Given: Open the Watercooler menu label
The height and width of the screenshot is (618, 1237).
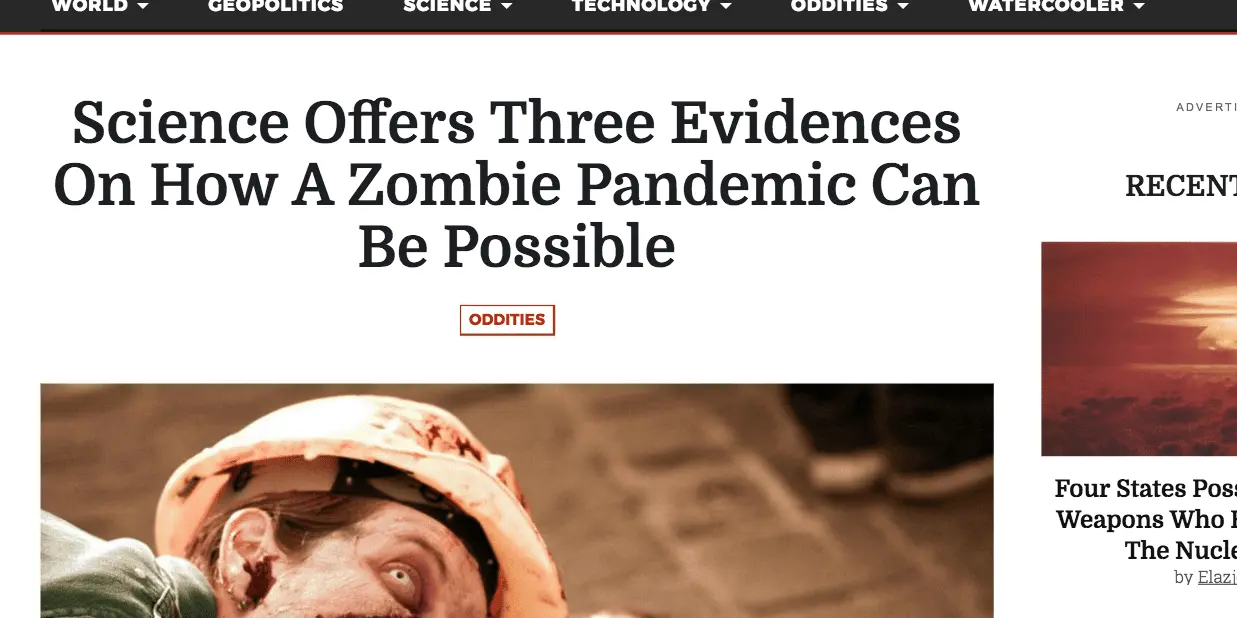Looking at the screenshot, I should click(1046, 6).
